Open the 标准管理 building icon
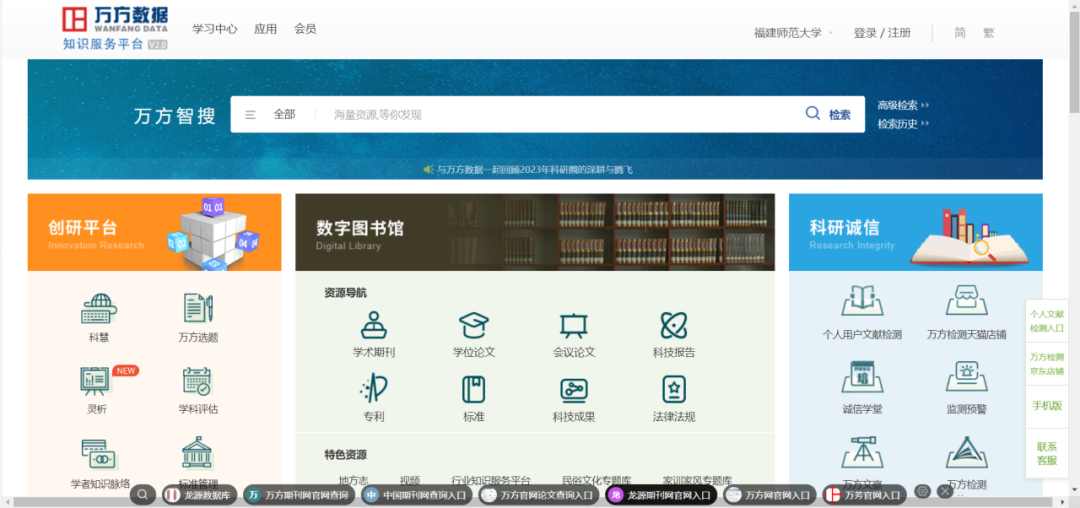Viewport: 1080px width, 508px height. (x=198, y=452)
